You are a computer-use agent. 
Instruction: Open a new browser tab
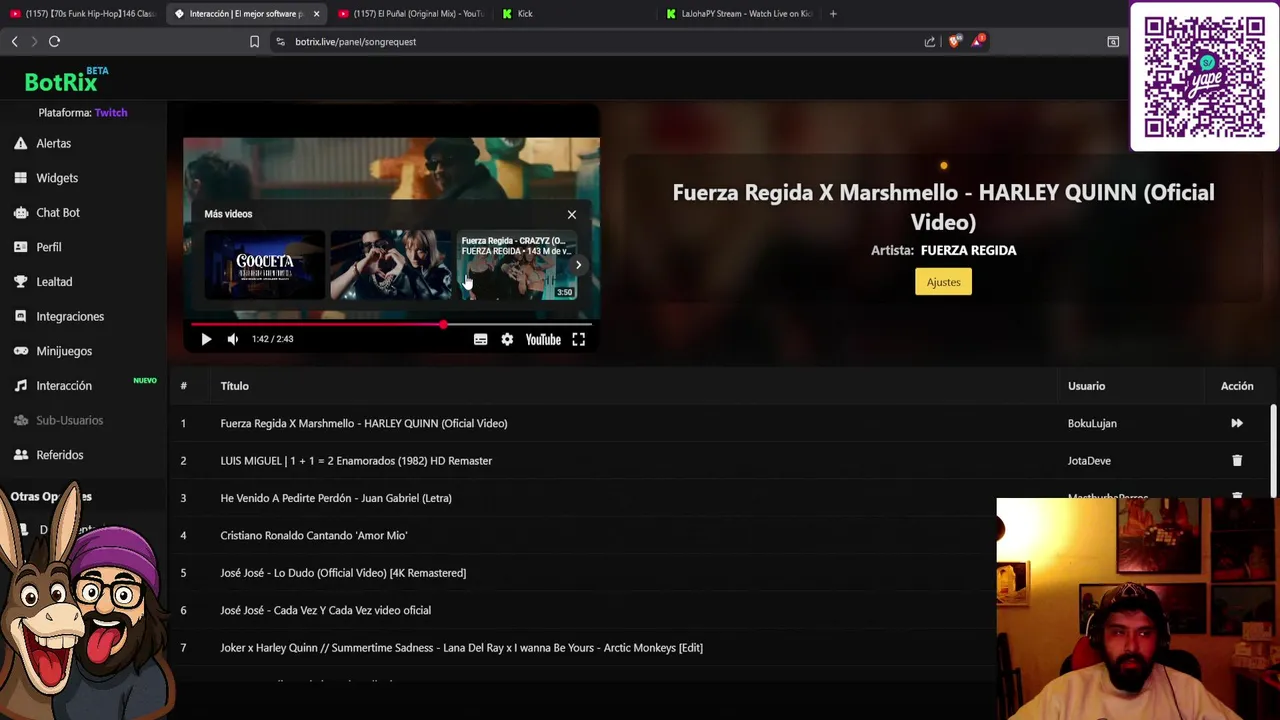pos(833,14)
